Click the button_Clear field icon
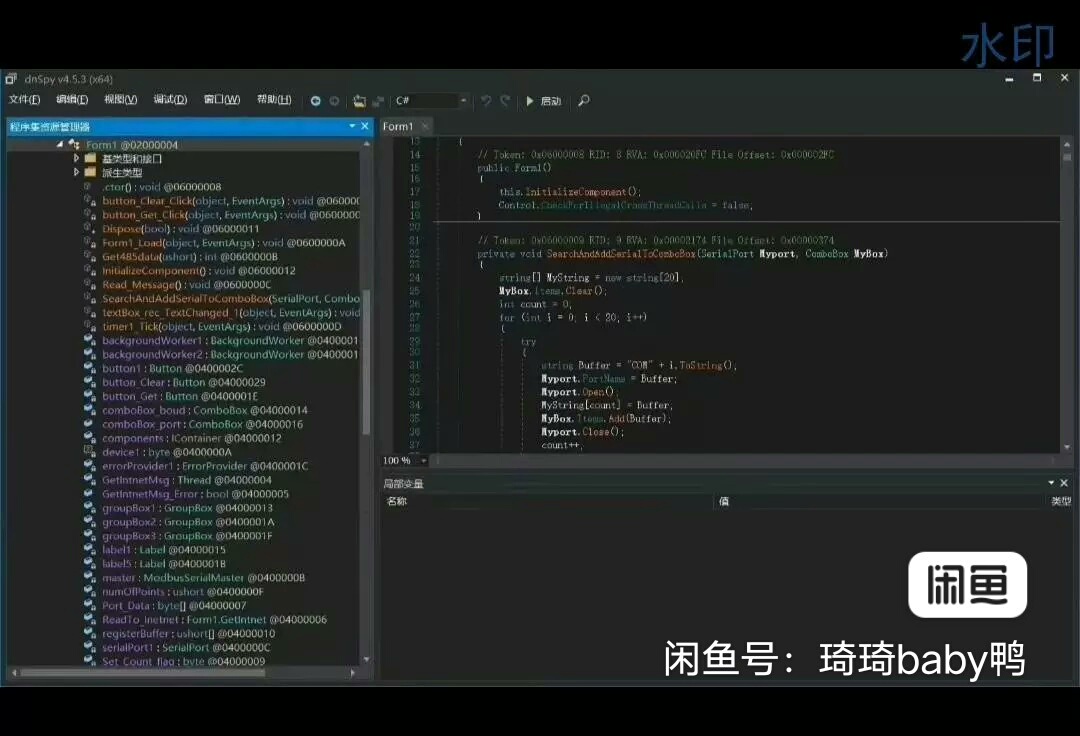Image resolution: width=1080 pixels, height=736 pixels. (x=90, y=382)
